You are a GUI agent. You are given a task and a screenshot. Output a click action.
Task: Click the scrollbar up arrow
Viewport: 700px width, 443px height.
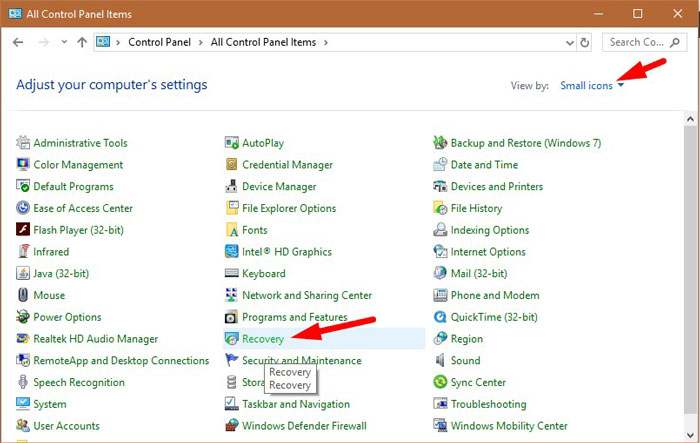[690, 119]
